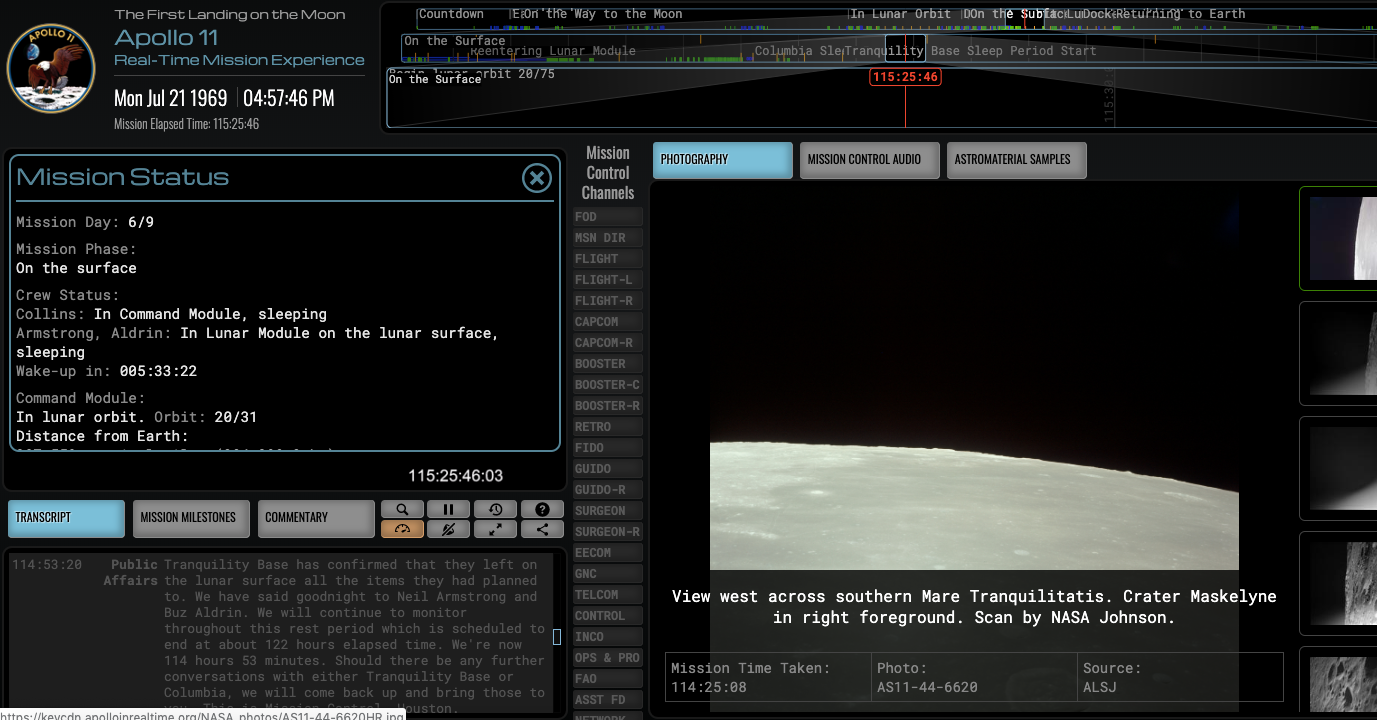Image resolution: width=1377 pixels, height=720 pixels.
Task: Open the help question mark button
Action: point(542,509)
